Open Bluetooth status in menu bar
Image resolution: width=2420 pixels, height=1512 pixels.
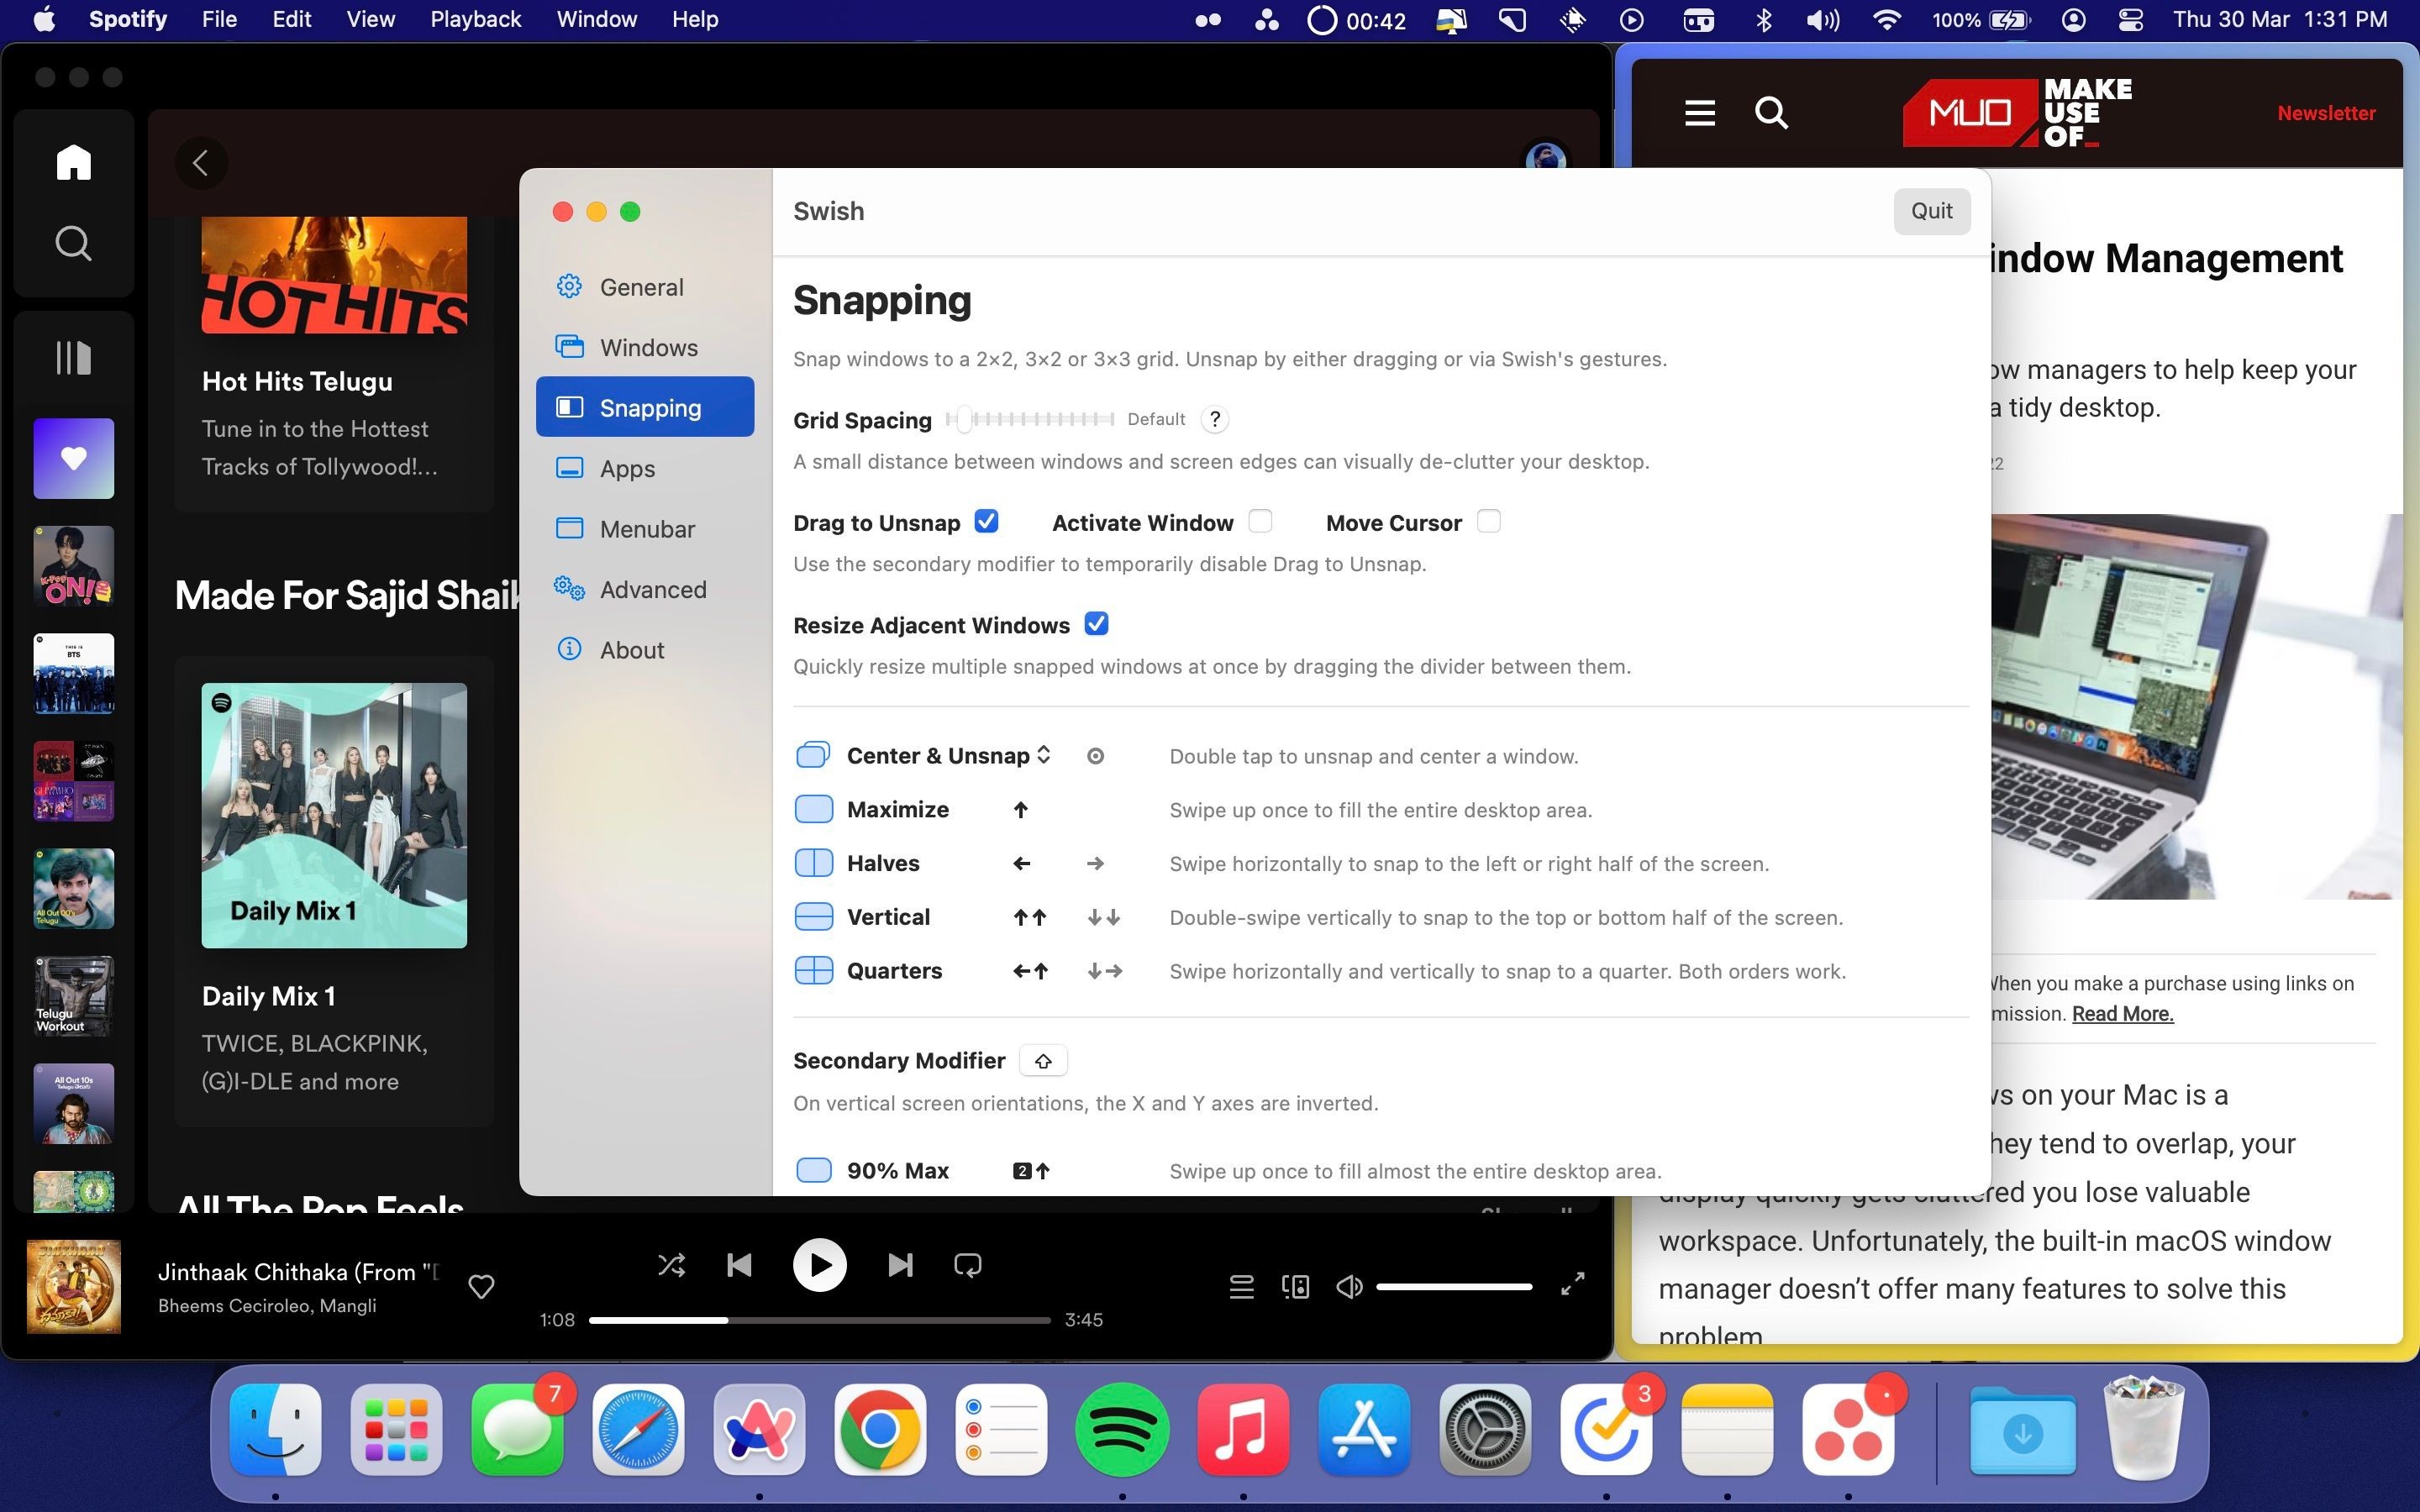1764,19
